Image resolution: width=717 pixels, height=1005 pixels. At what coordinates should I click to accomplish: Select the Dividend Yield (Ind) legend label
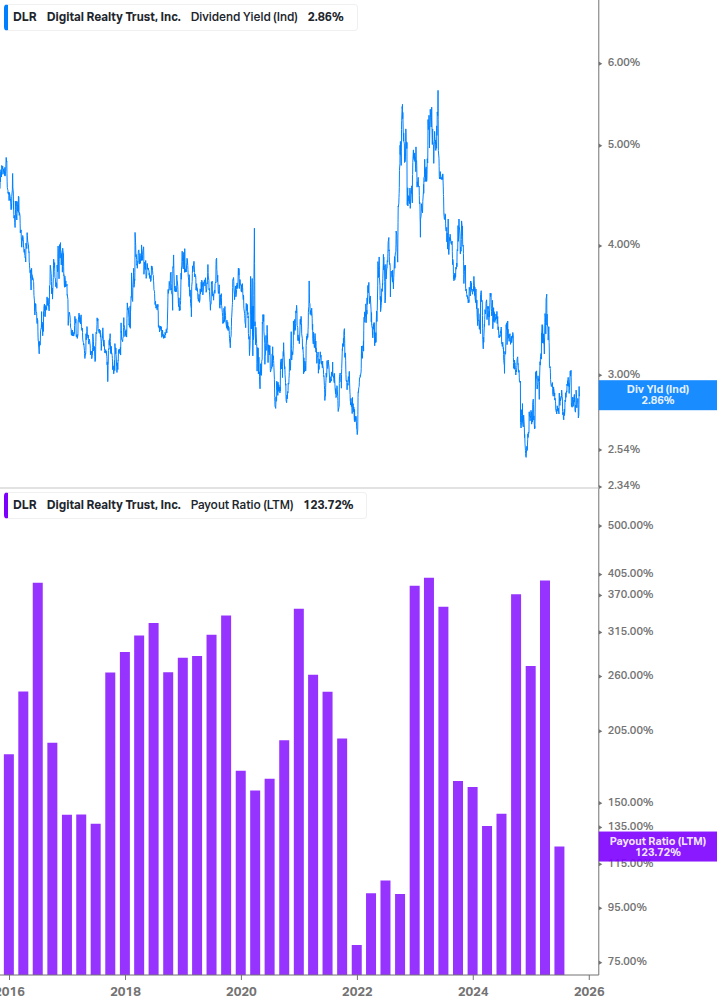point(244,17)
